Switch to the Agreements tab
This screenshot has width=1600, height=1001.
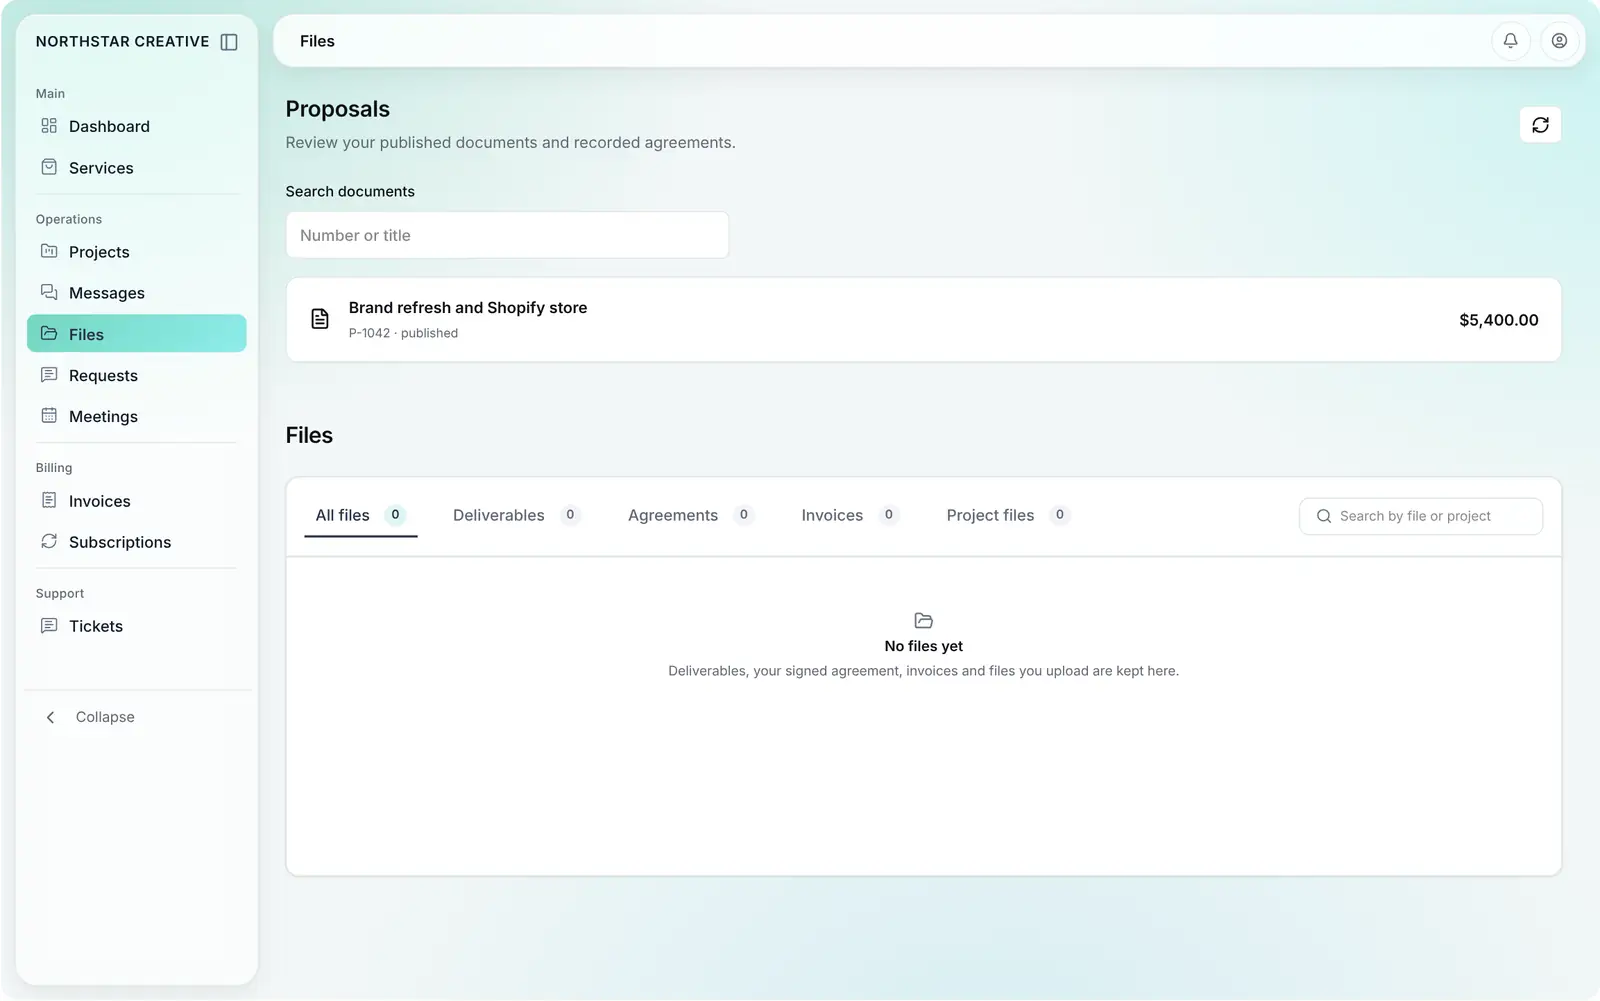(x=691, y=516)
